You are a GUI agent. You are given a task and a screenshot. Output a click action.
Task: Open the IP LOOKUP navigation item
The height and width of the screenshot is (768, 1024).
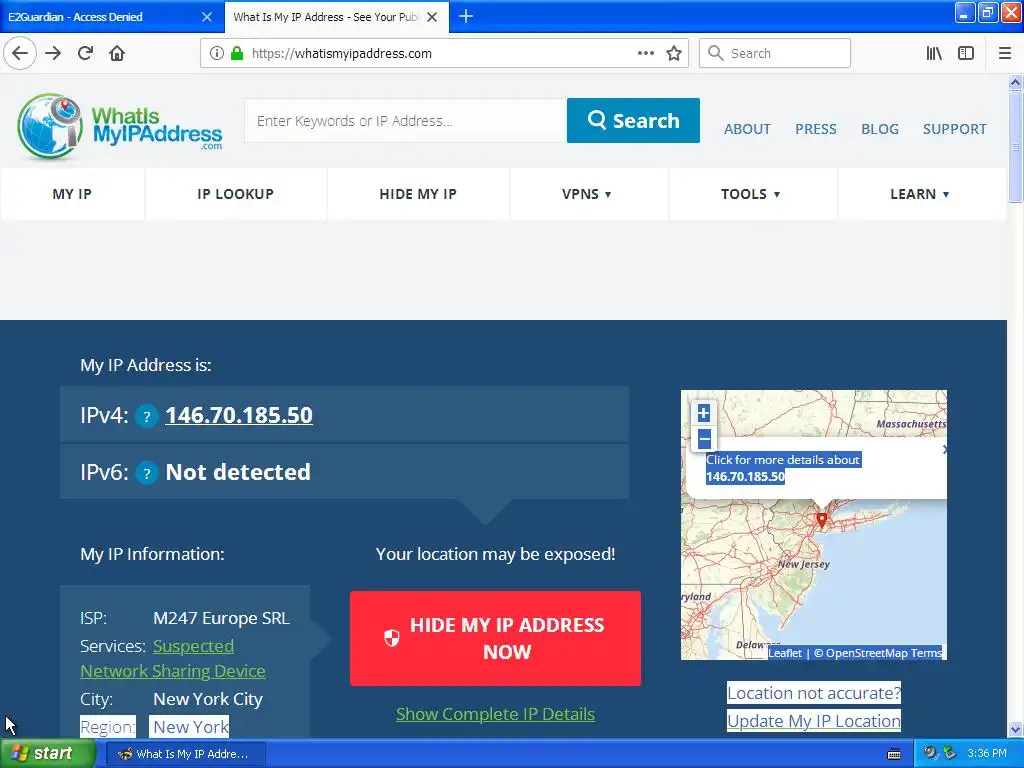235,194
